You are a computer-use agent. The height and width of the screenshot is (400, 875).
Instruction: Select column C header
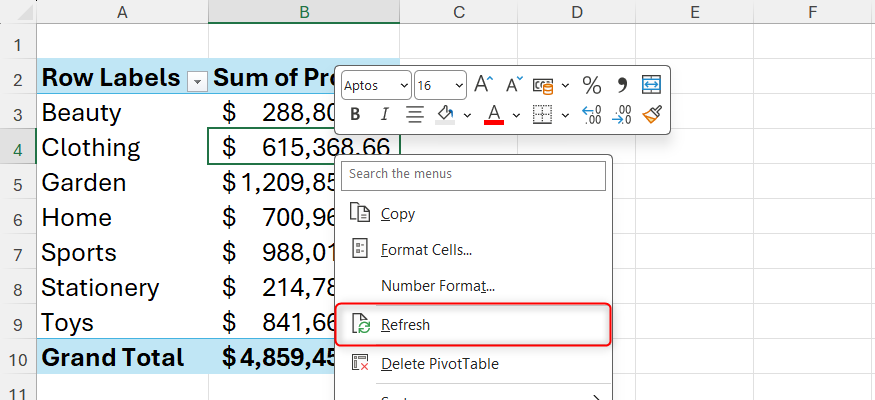click(x=459, y=12)
